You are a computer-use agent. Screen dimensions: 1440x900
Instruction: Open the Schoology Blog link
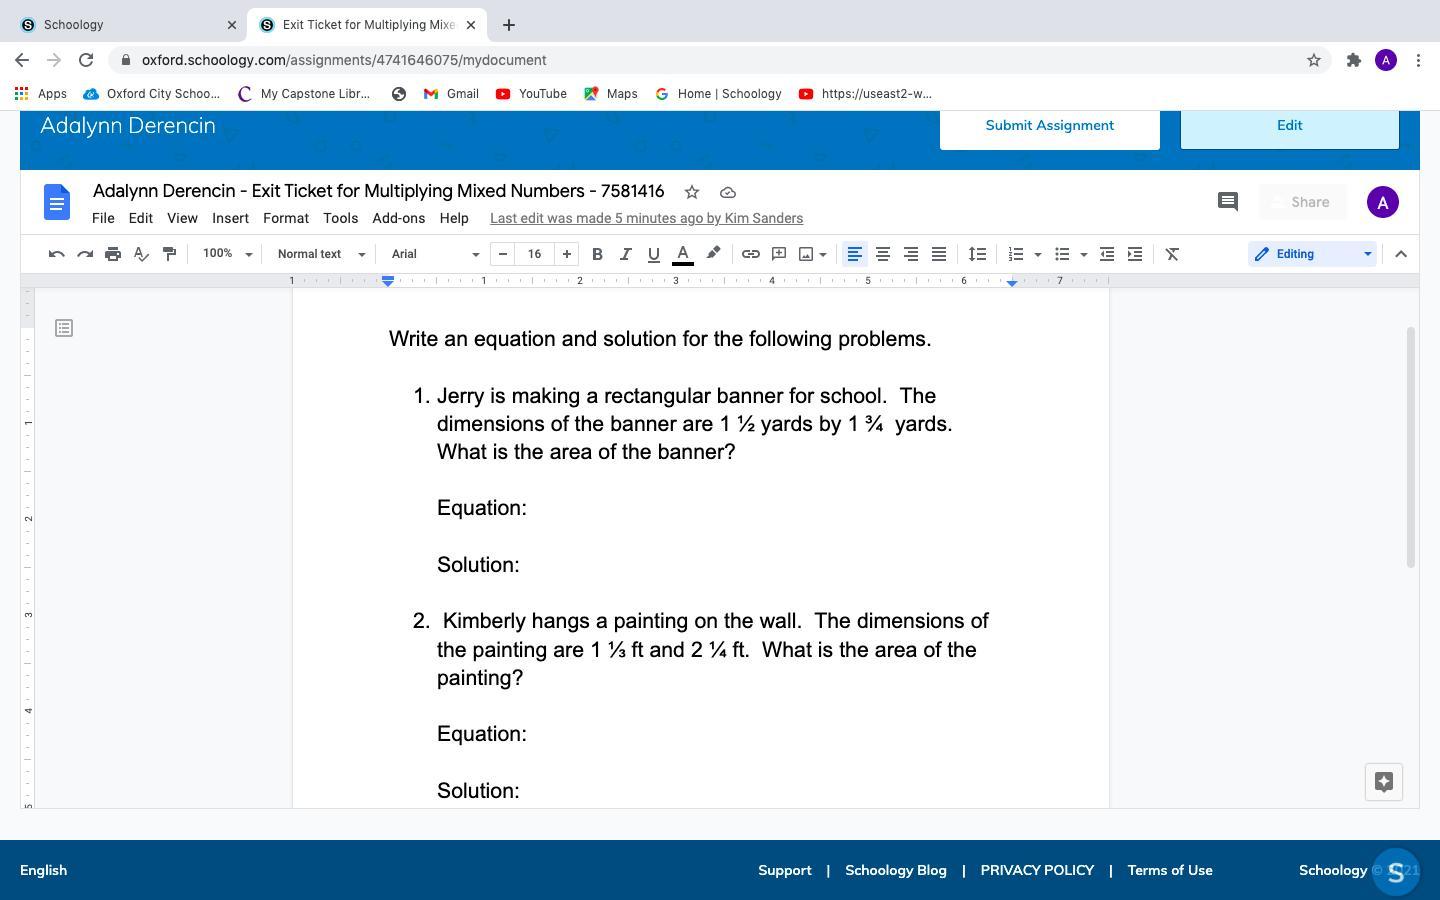896,870
